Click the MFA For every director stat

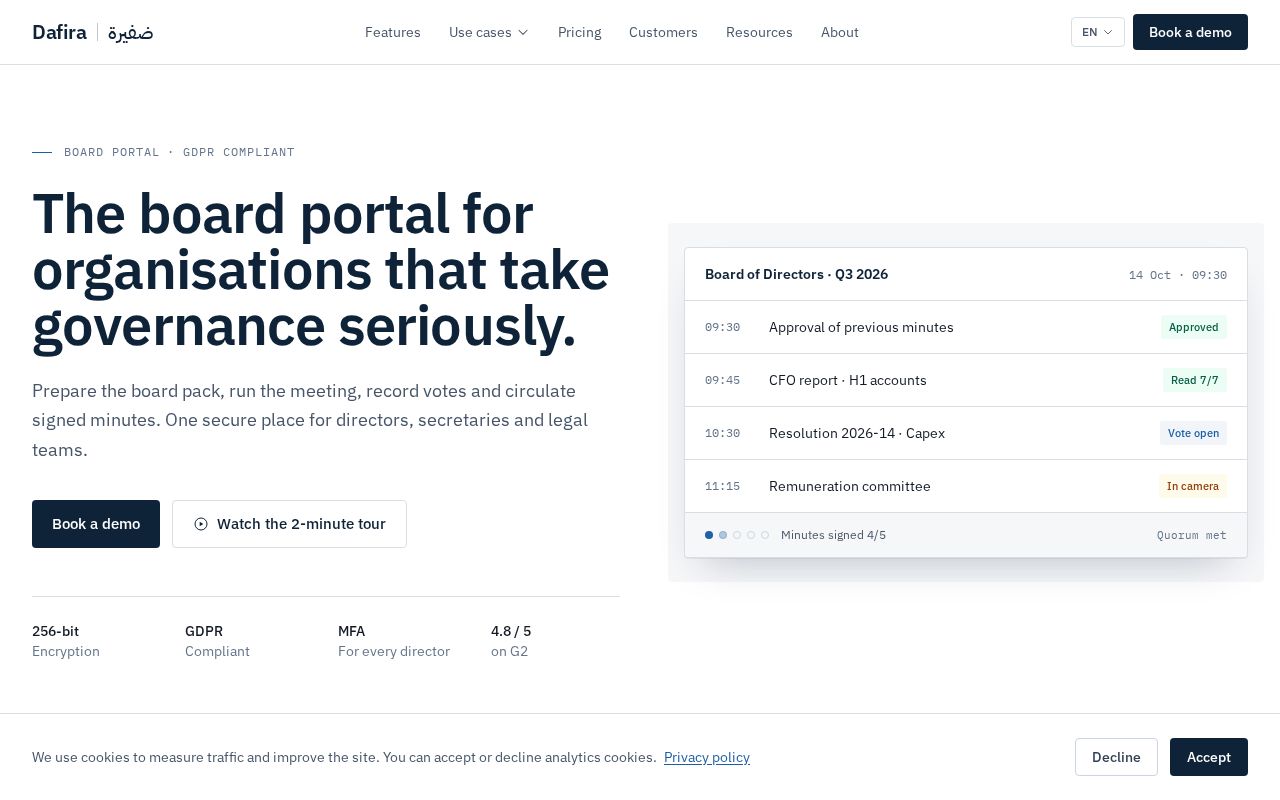[394, 641]
